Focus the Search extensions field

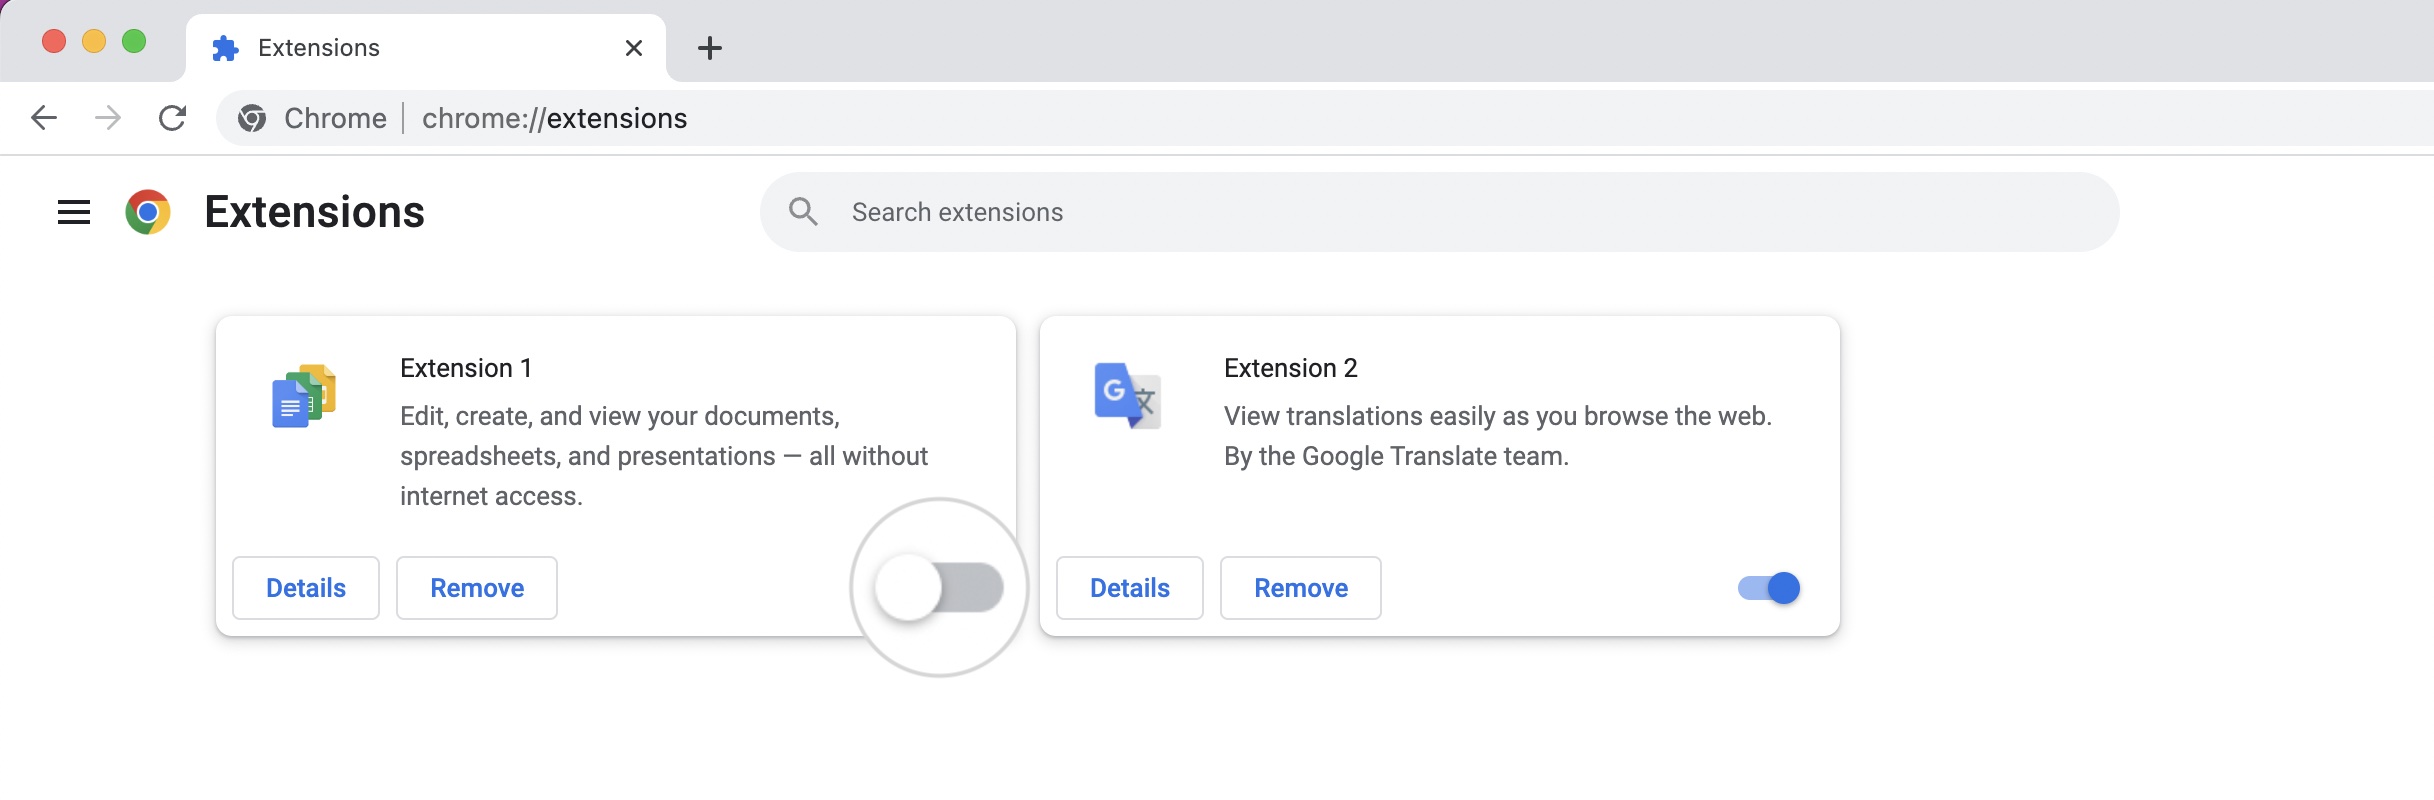[1440, 212]
